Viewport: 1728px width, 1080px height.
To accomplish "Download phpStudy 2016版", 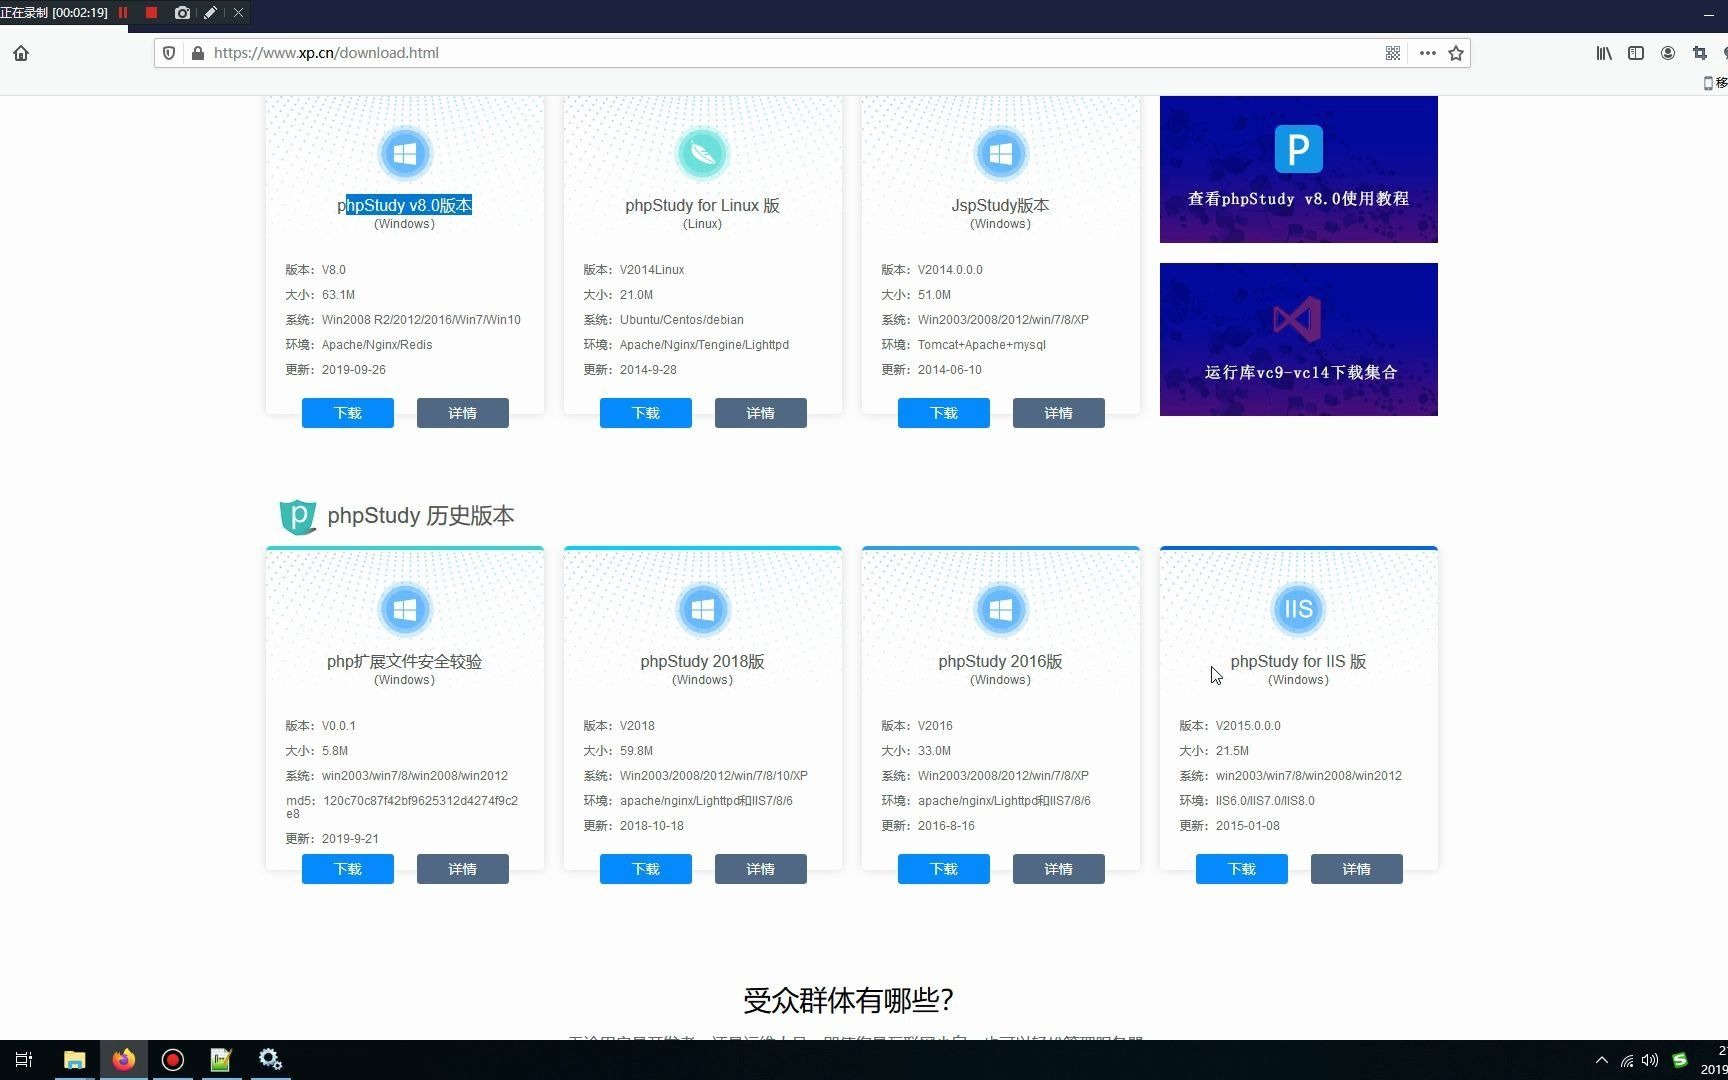I will point(944,869).
